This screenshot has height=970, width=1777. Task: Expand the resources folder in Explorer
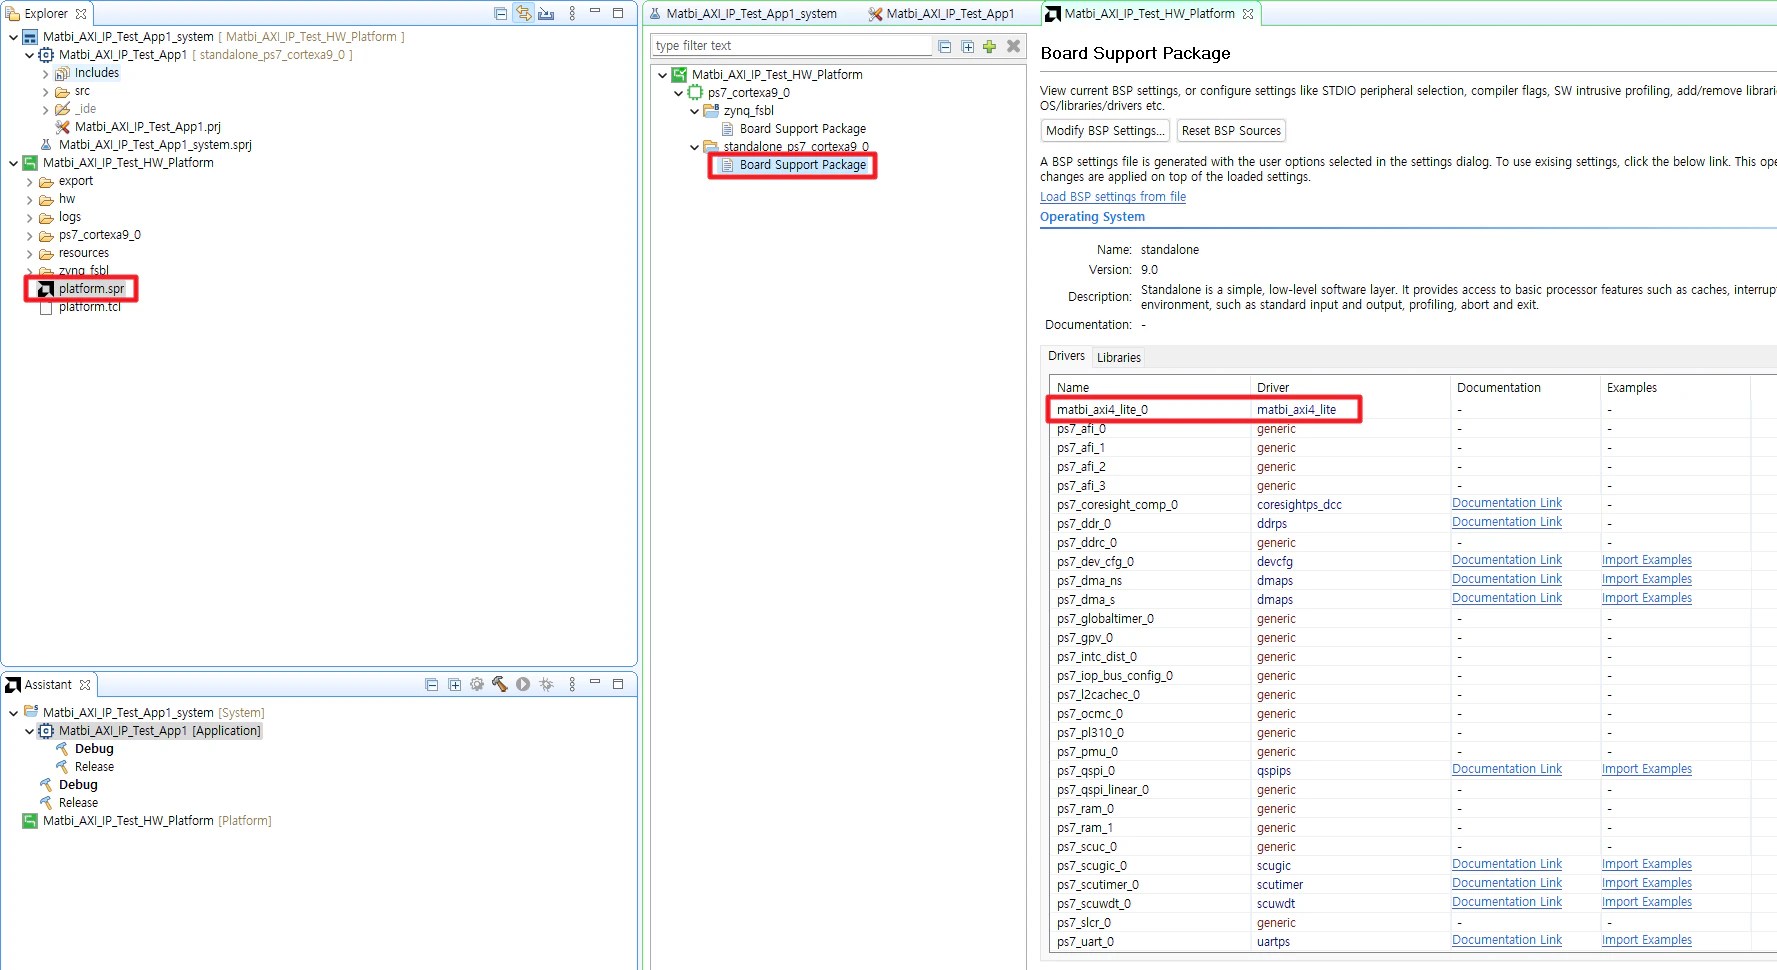point(29,253)
